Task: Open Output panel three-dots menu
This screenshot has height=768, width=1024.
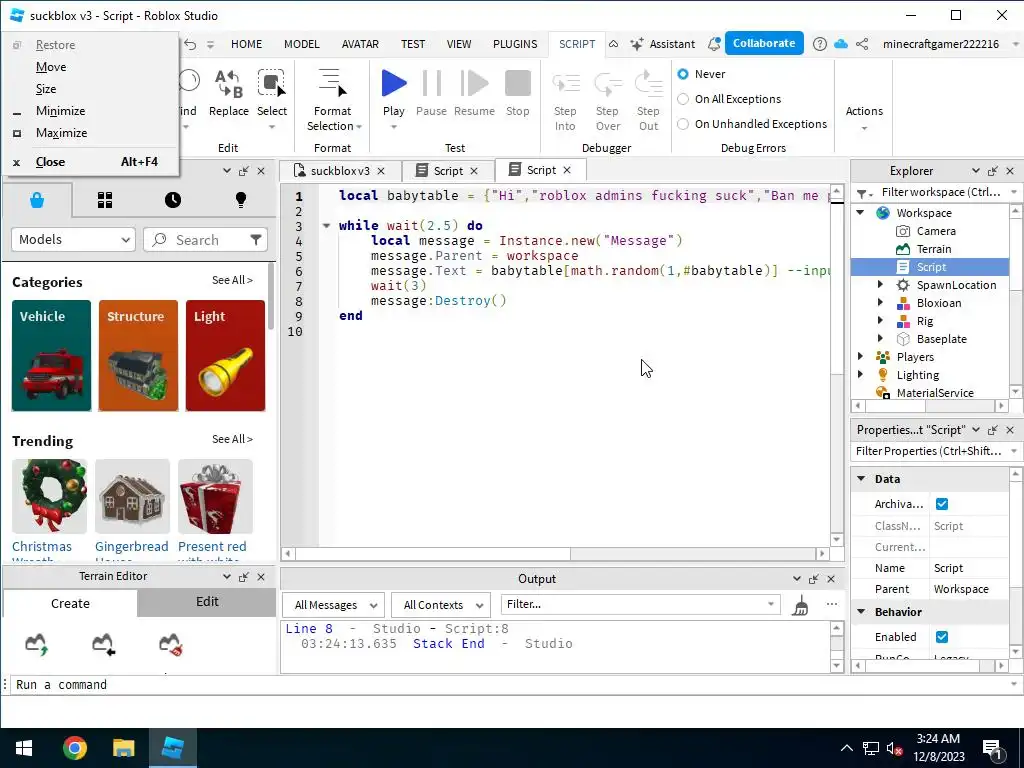Action: (831, 604)
